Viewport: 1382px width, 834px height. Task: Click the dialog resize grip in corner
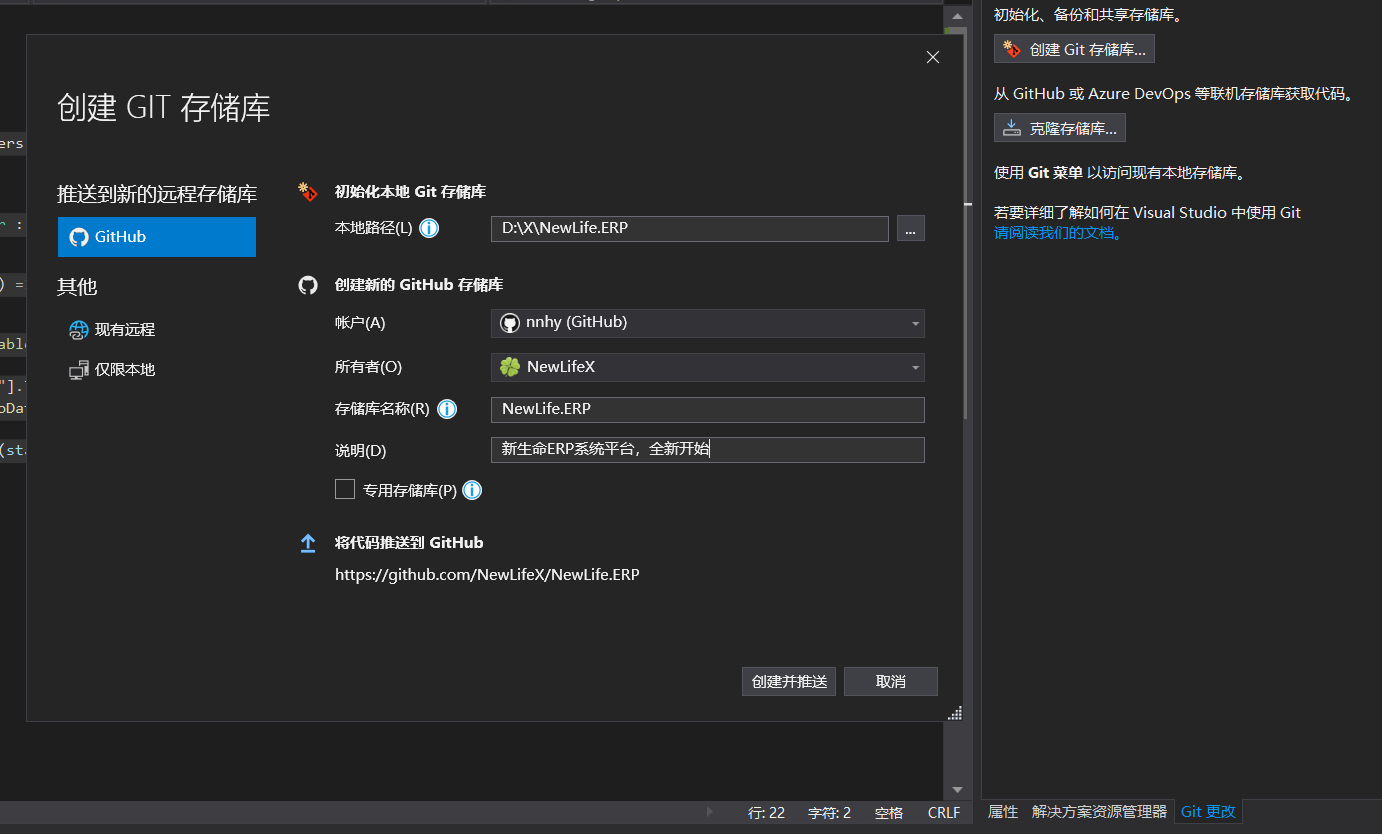[955, 713]
